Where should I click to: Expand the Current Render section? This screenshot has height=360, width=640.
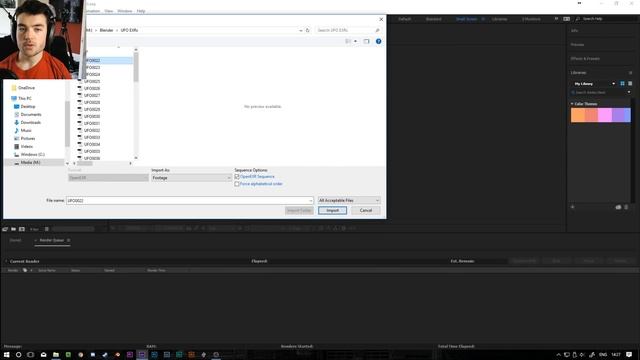pyautogui.click(x=6, y=261)
